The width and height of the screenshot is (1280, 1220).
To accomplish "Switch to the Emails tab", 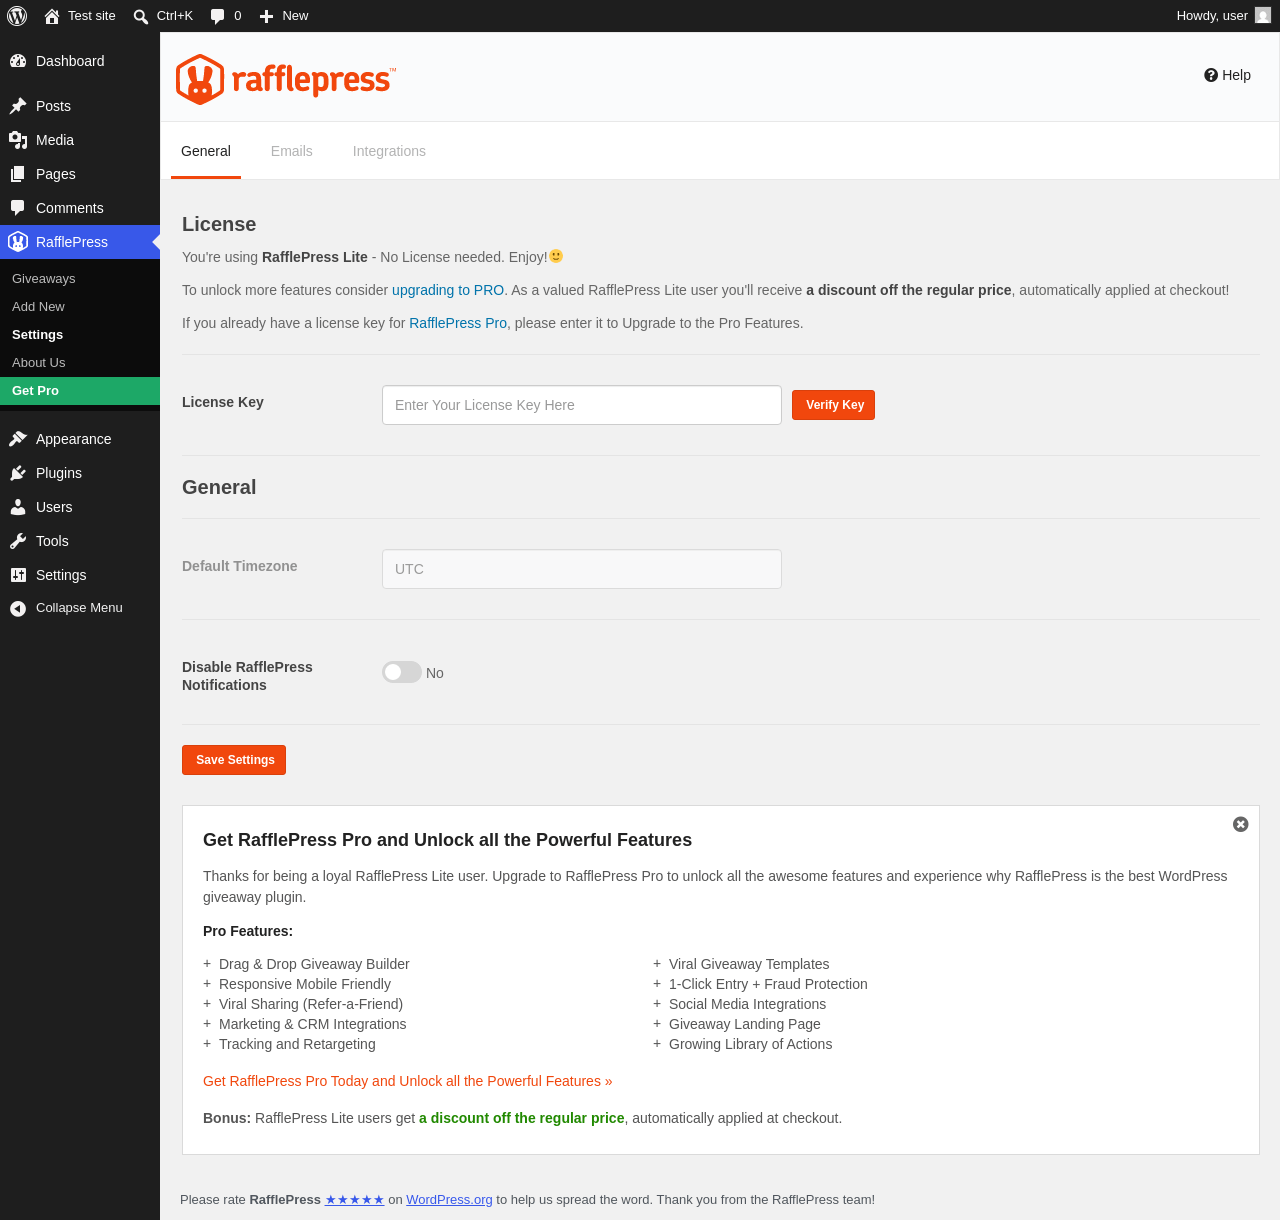I will pos(292,151).
